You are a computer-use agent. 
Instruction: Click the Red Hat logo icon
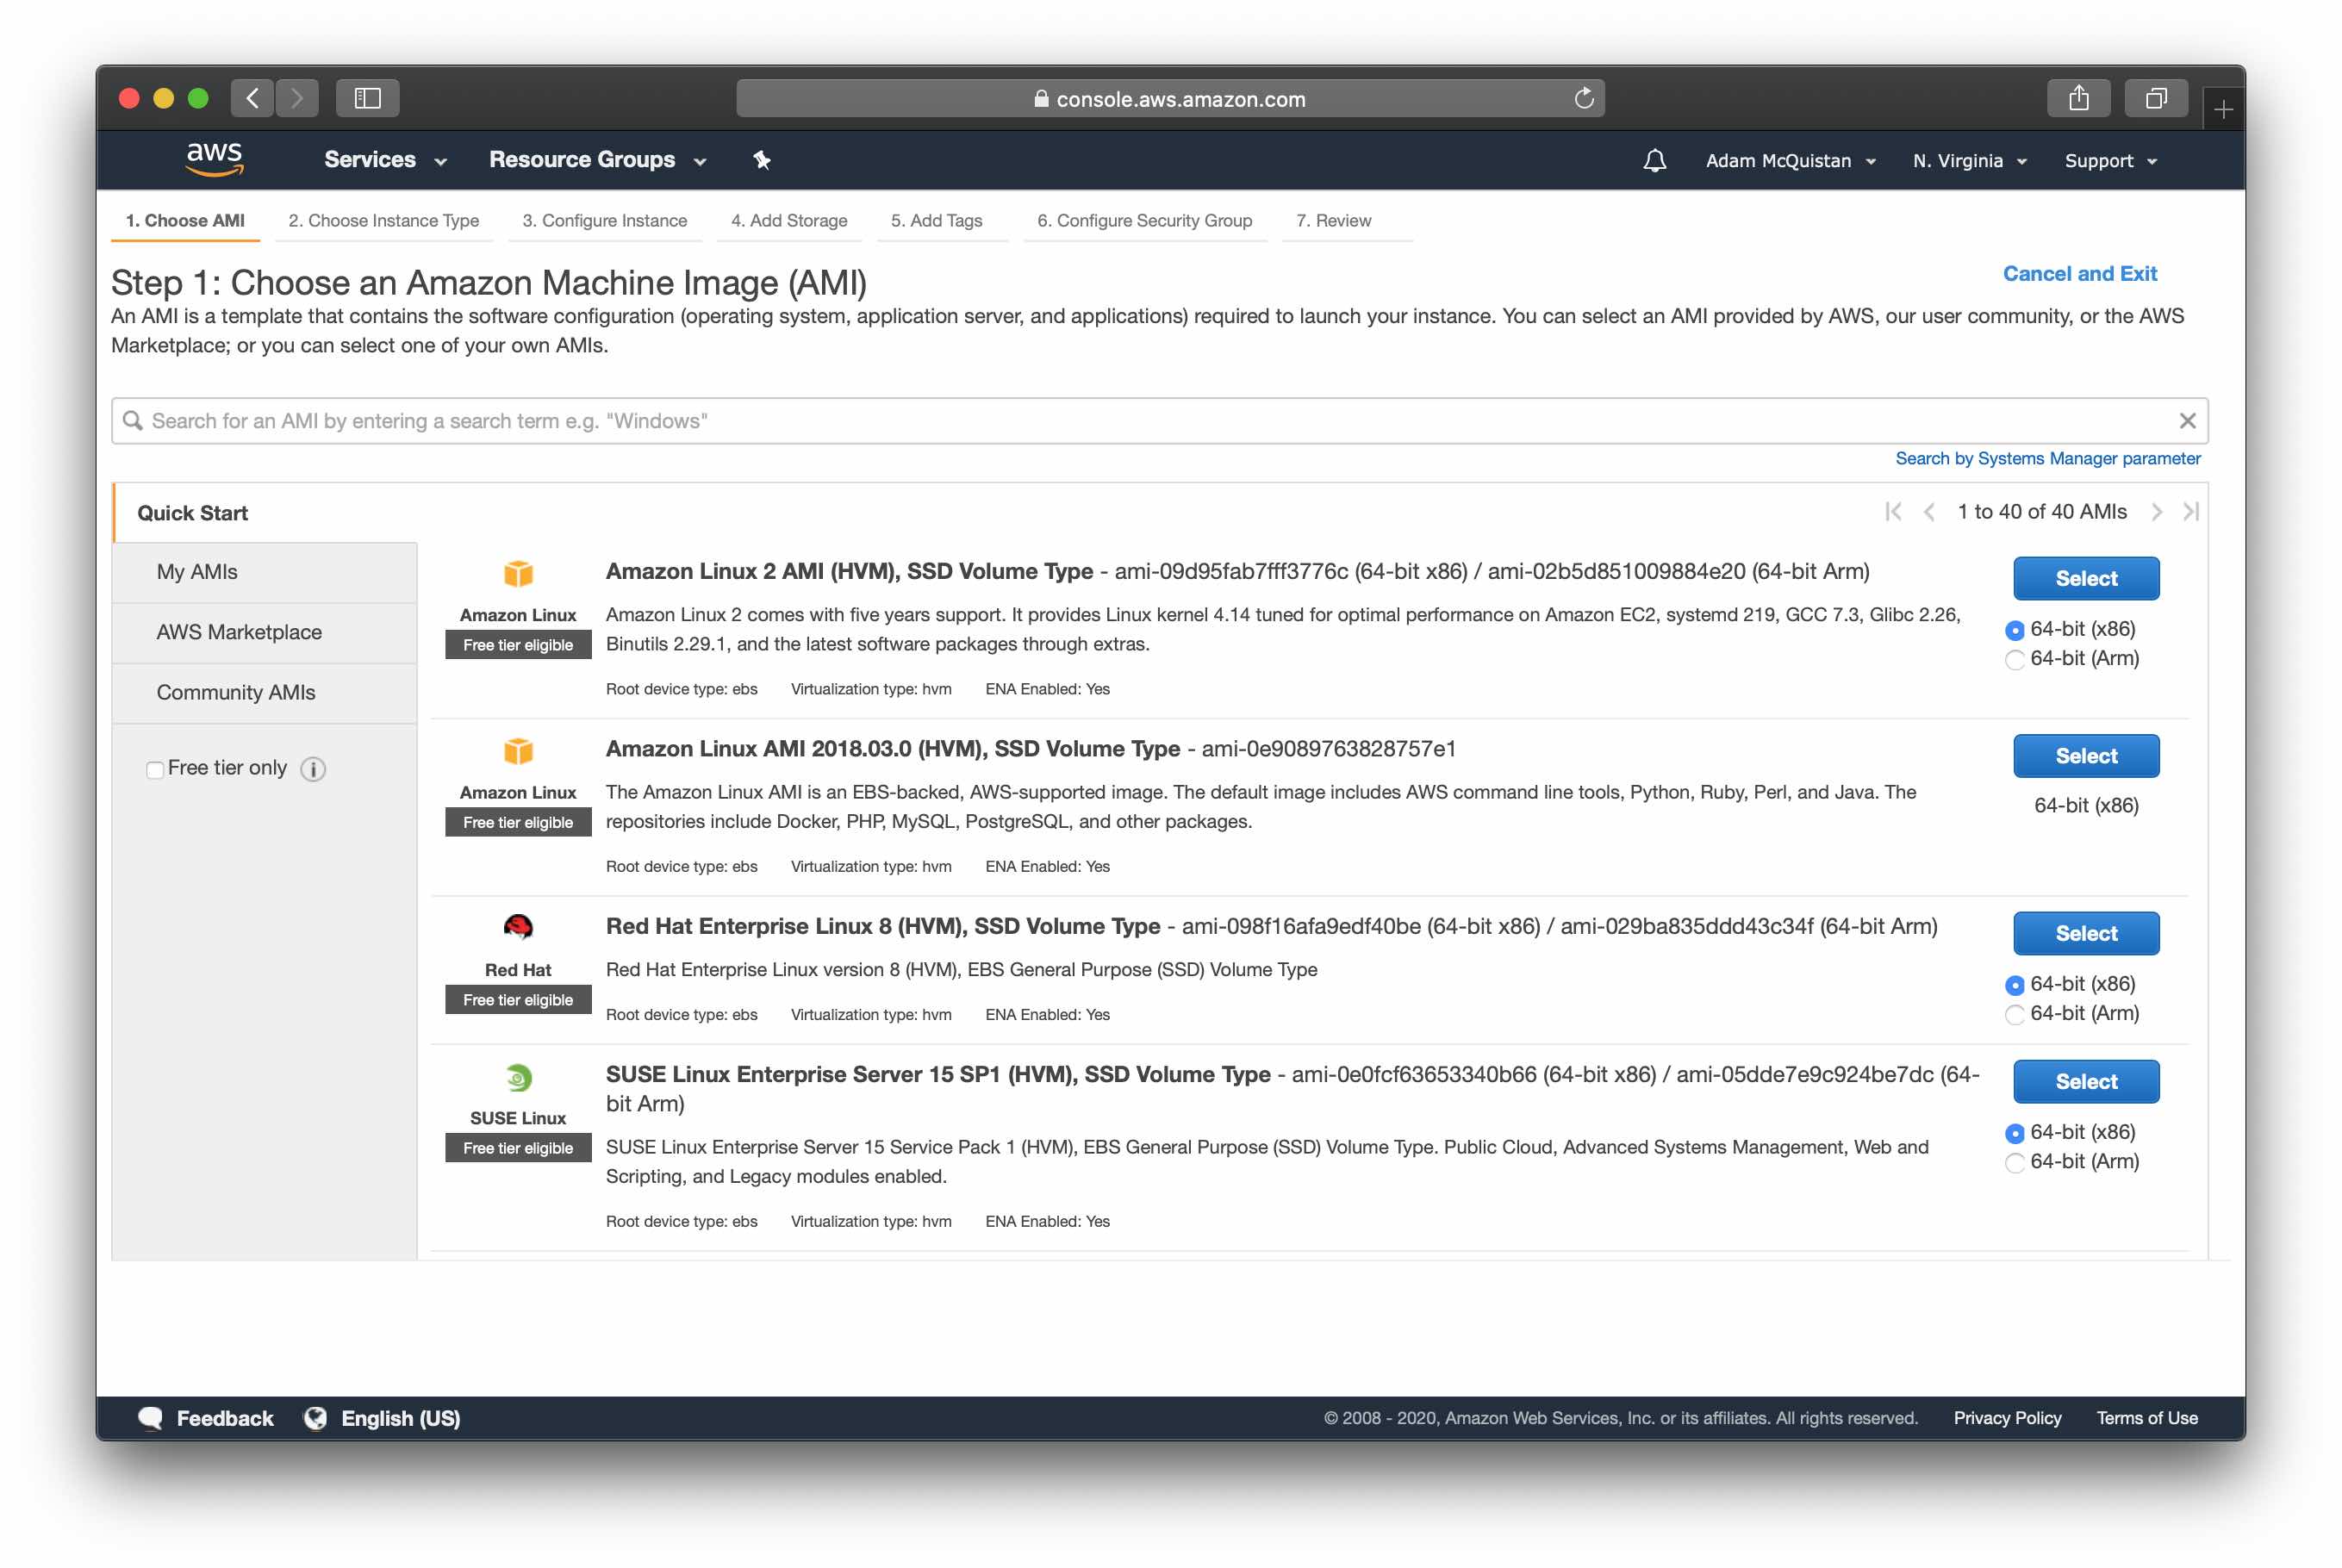click(518, 927)
